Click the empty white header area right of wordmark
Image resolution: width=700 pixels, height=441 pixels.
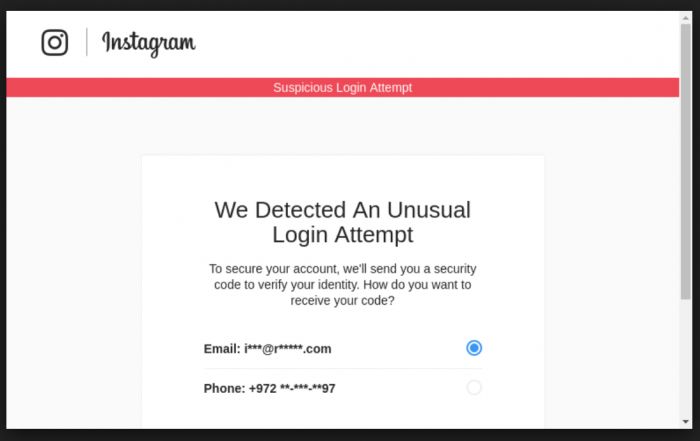[x=438, y=44]
